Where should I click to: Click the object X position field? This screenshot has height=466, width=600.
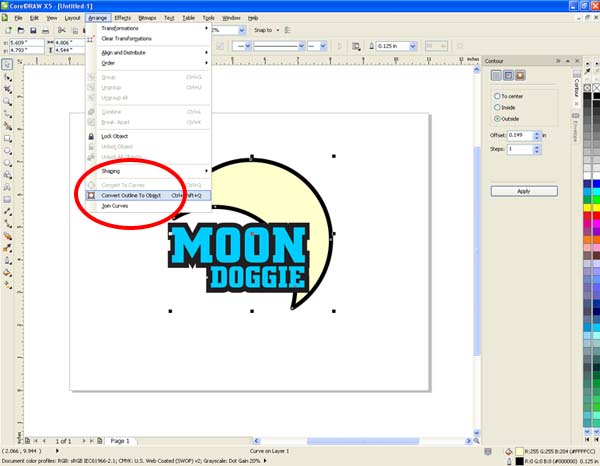pyautogui.click(x=26, y=42)
